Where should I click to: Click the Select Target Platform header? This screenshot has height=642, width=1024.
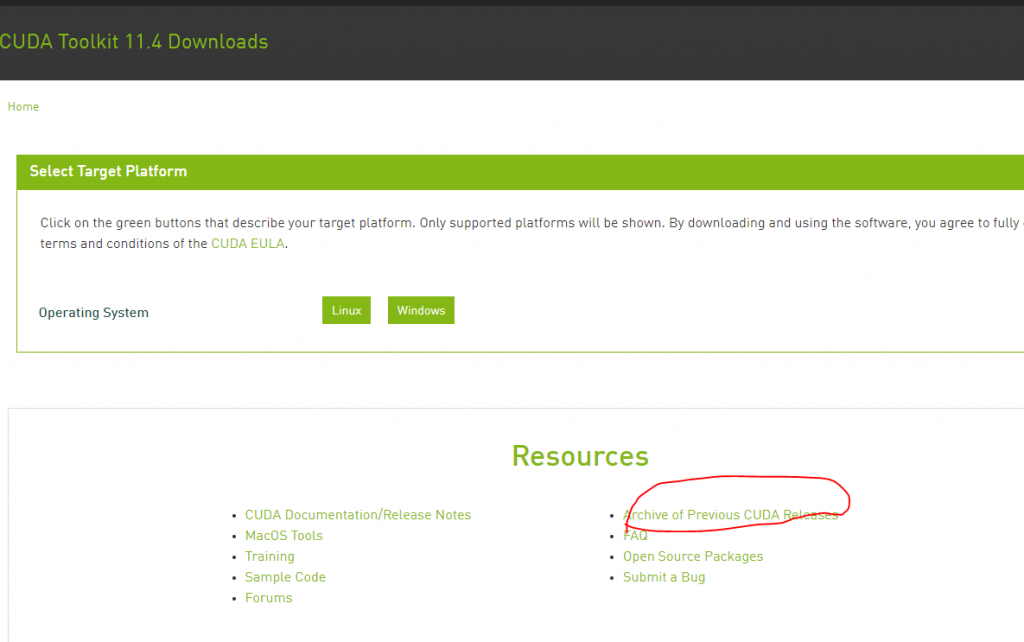(x=108, y=171)
